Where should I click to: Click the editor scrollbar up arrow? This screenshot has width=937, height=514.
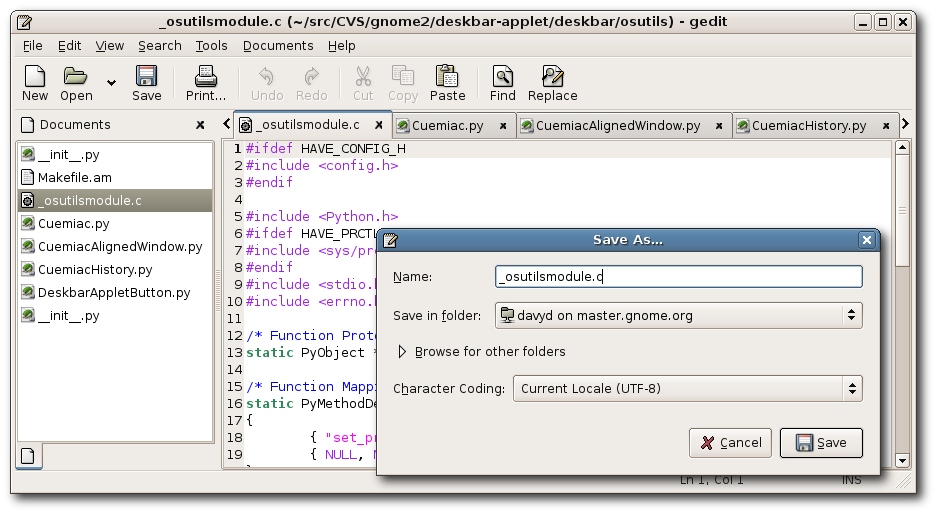[x=902, y=147]
